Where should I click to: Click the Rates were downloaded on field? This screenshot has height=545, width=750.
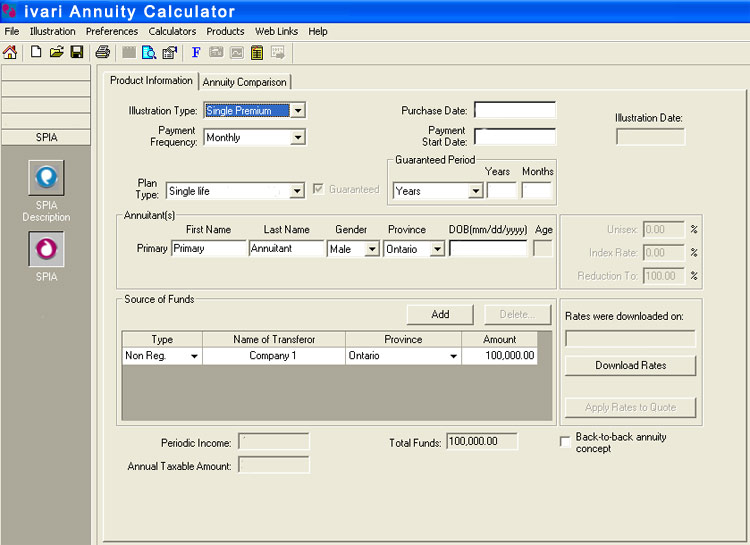pyautogui.click(x=630, y=338)
